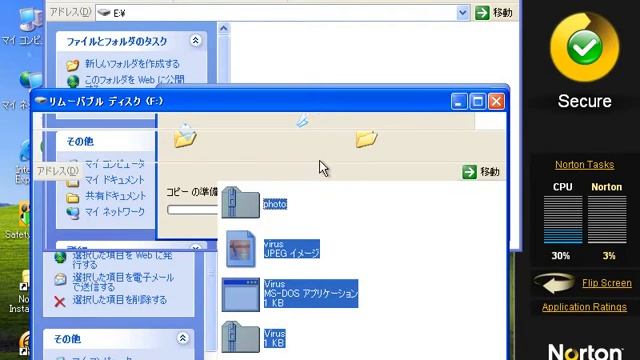Click the 移動 button in E:¥ window
This screenshot has height=360, width=640.
point(494,13)
